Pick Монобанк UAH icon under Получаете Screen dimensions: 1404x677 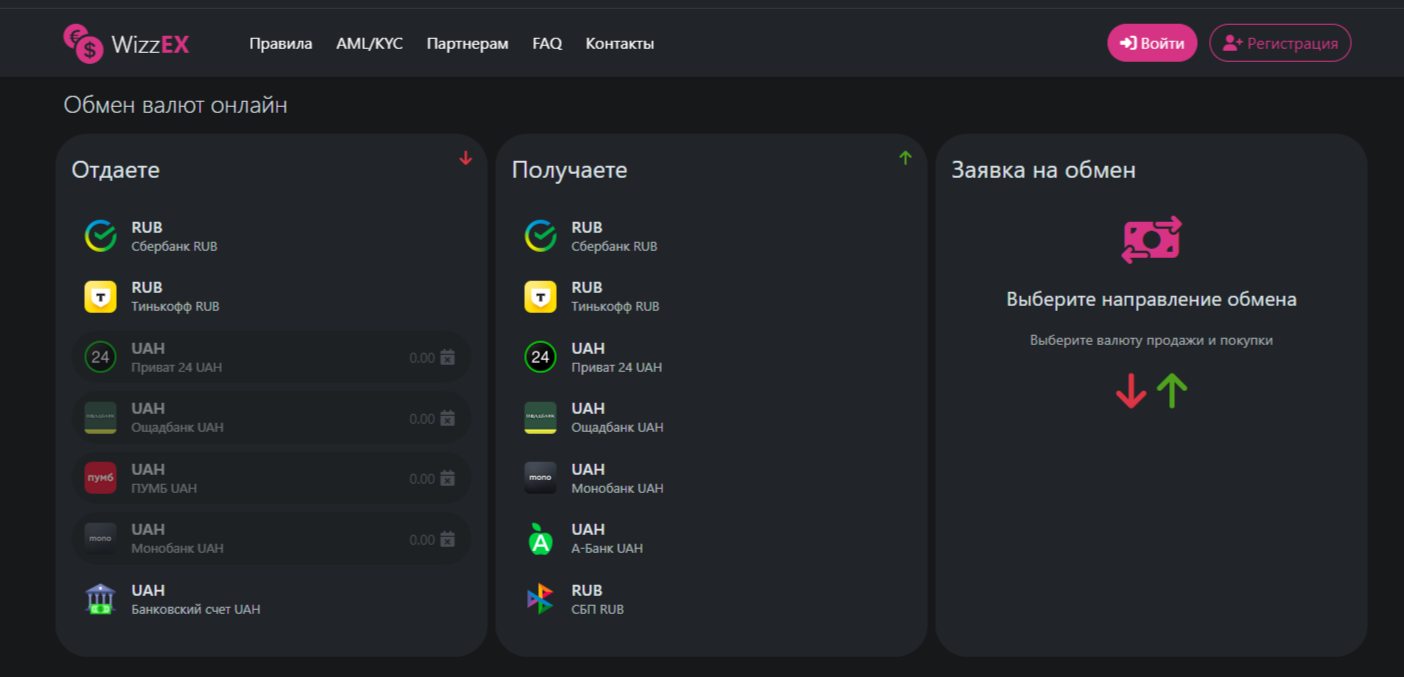tap(541, 478)
